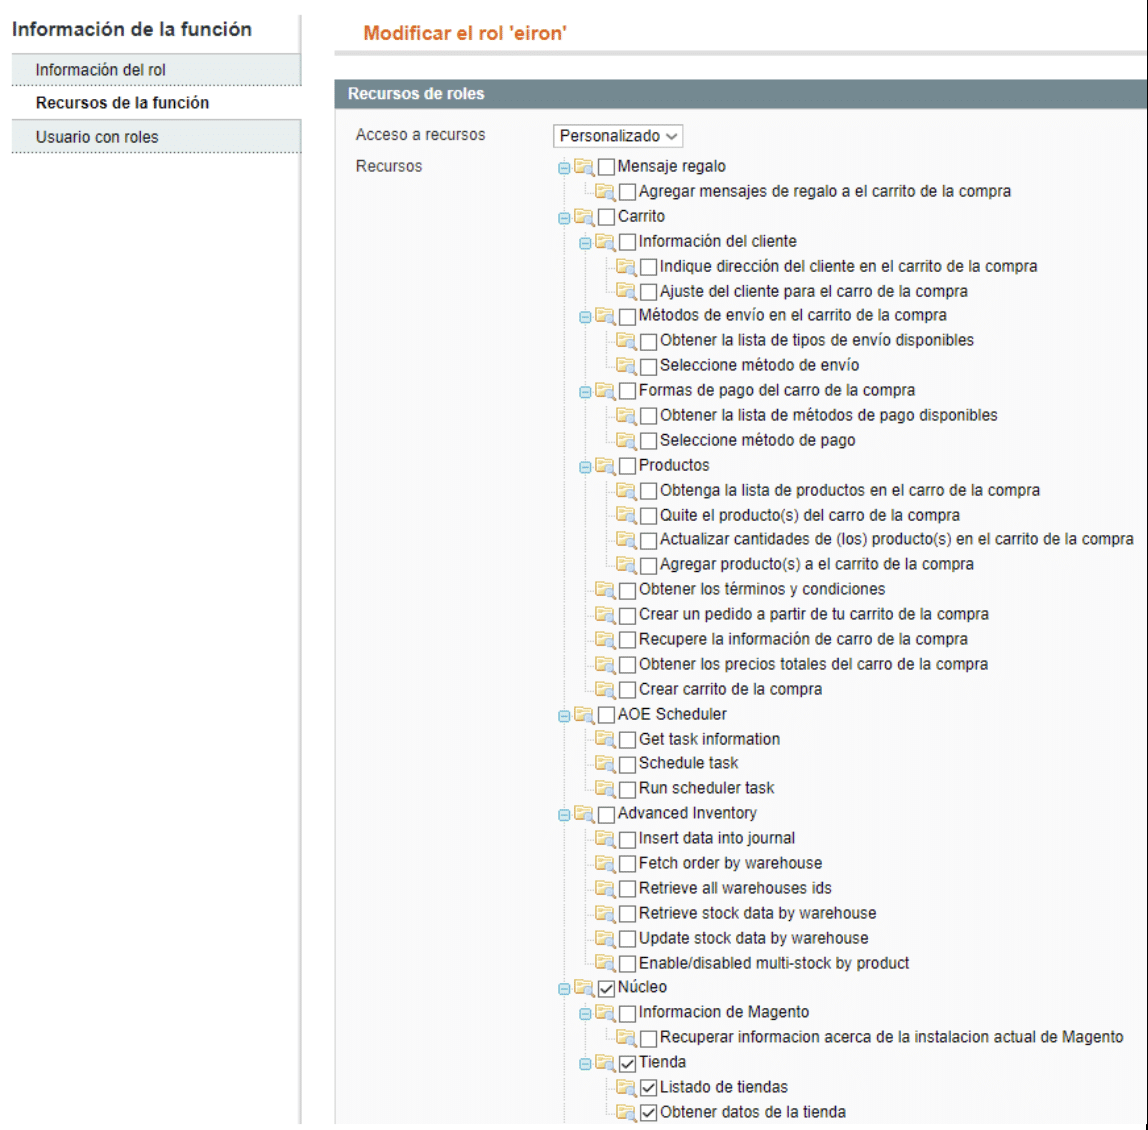Click the Fetch order by warehouse label
1148x1130 pixels.
(x=730, y=863)
